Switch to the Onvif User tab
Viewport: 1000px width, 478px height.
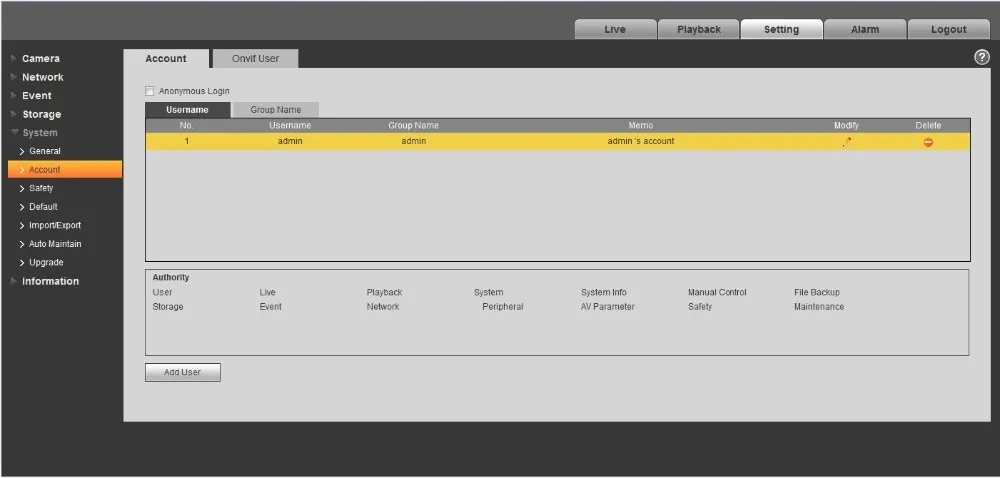click(x=255, y=59)
